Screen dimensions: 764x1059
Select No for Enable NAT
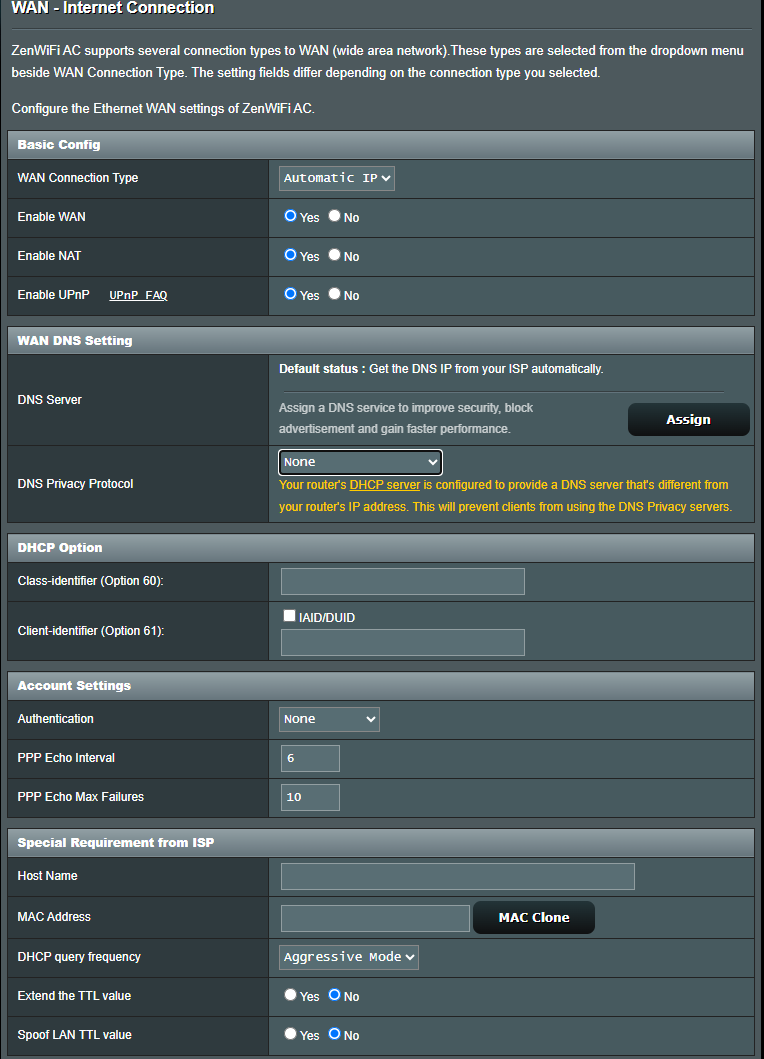click(x=335, y=255)
